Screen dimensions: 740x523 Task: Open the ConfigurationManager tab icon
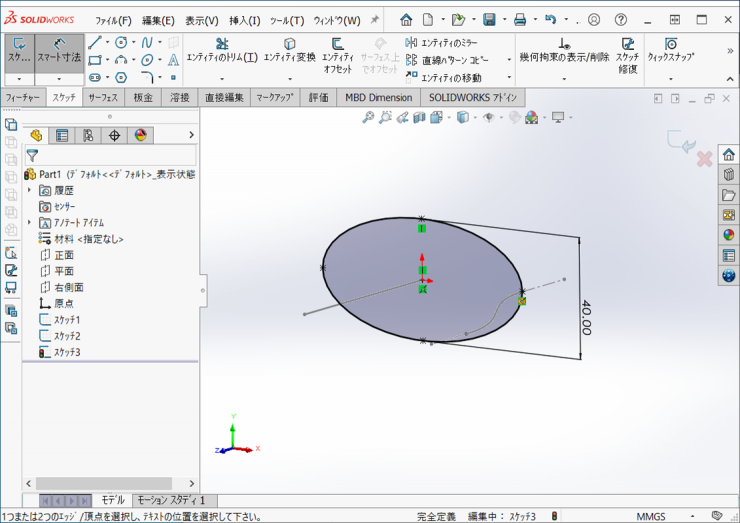(88, 135)
